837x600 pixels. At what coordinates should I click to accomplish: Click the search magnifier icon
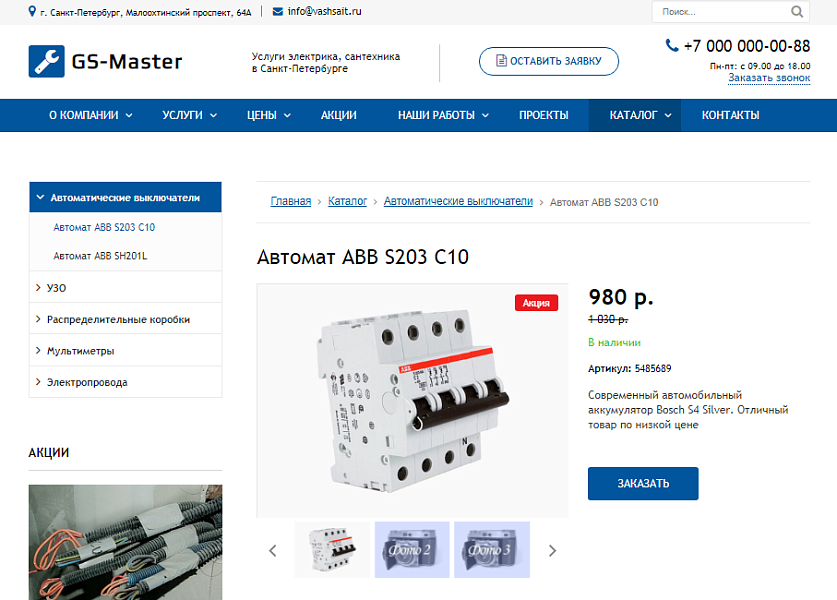click(797, 11)
